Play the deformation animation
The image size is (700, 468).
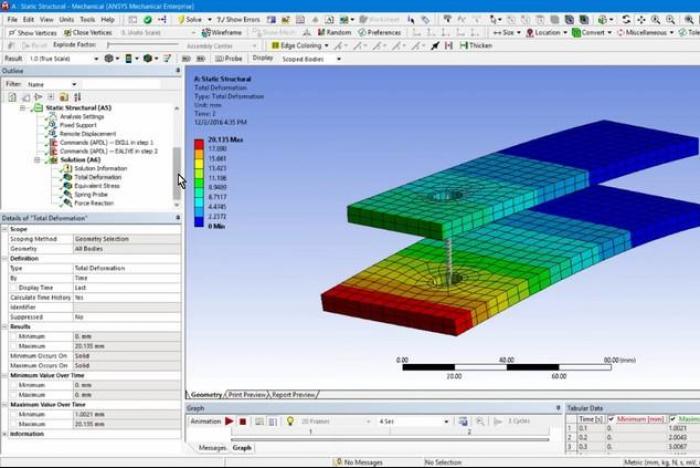tap(229, 421)
